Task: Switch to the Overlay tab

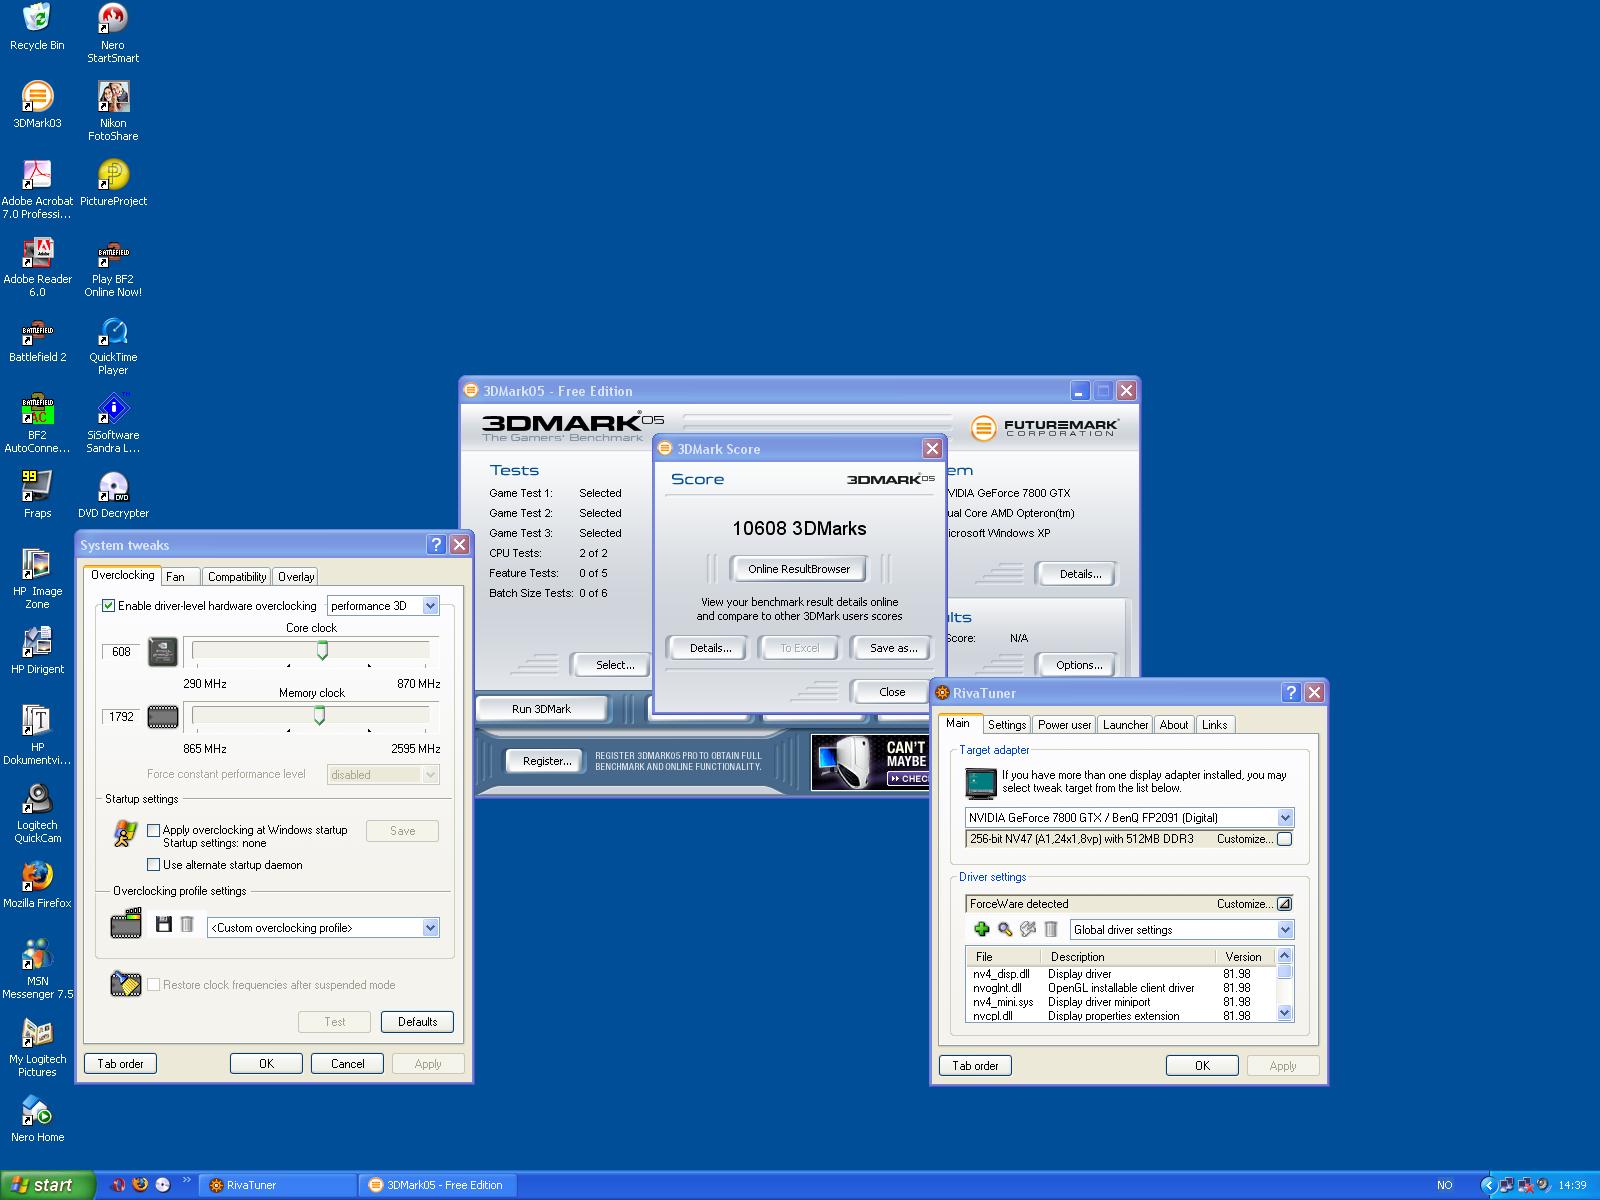Action: coord(296,577)
